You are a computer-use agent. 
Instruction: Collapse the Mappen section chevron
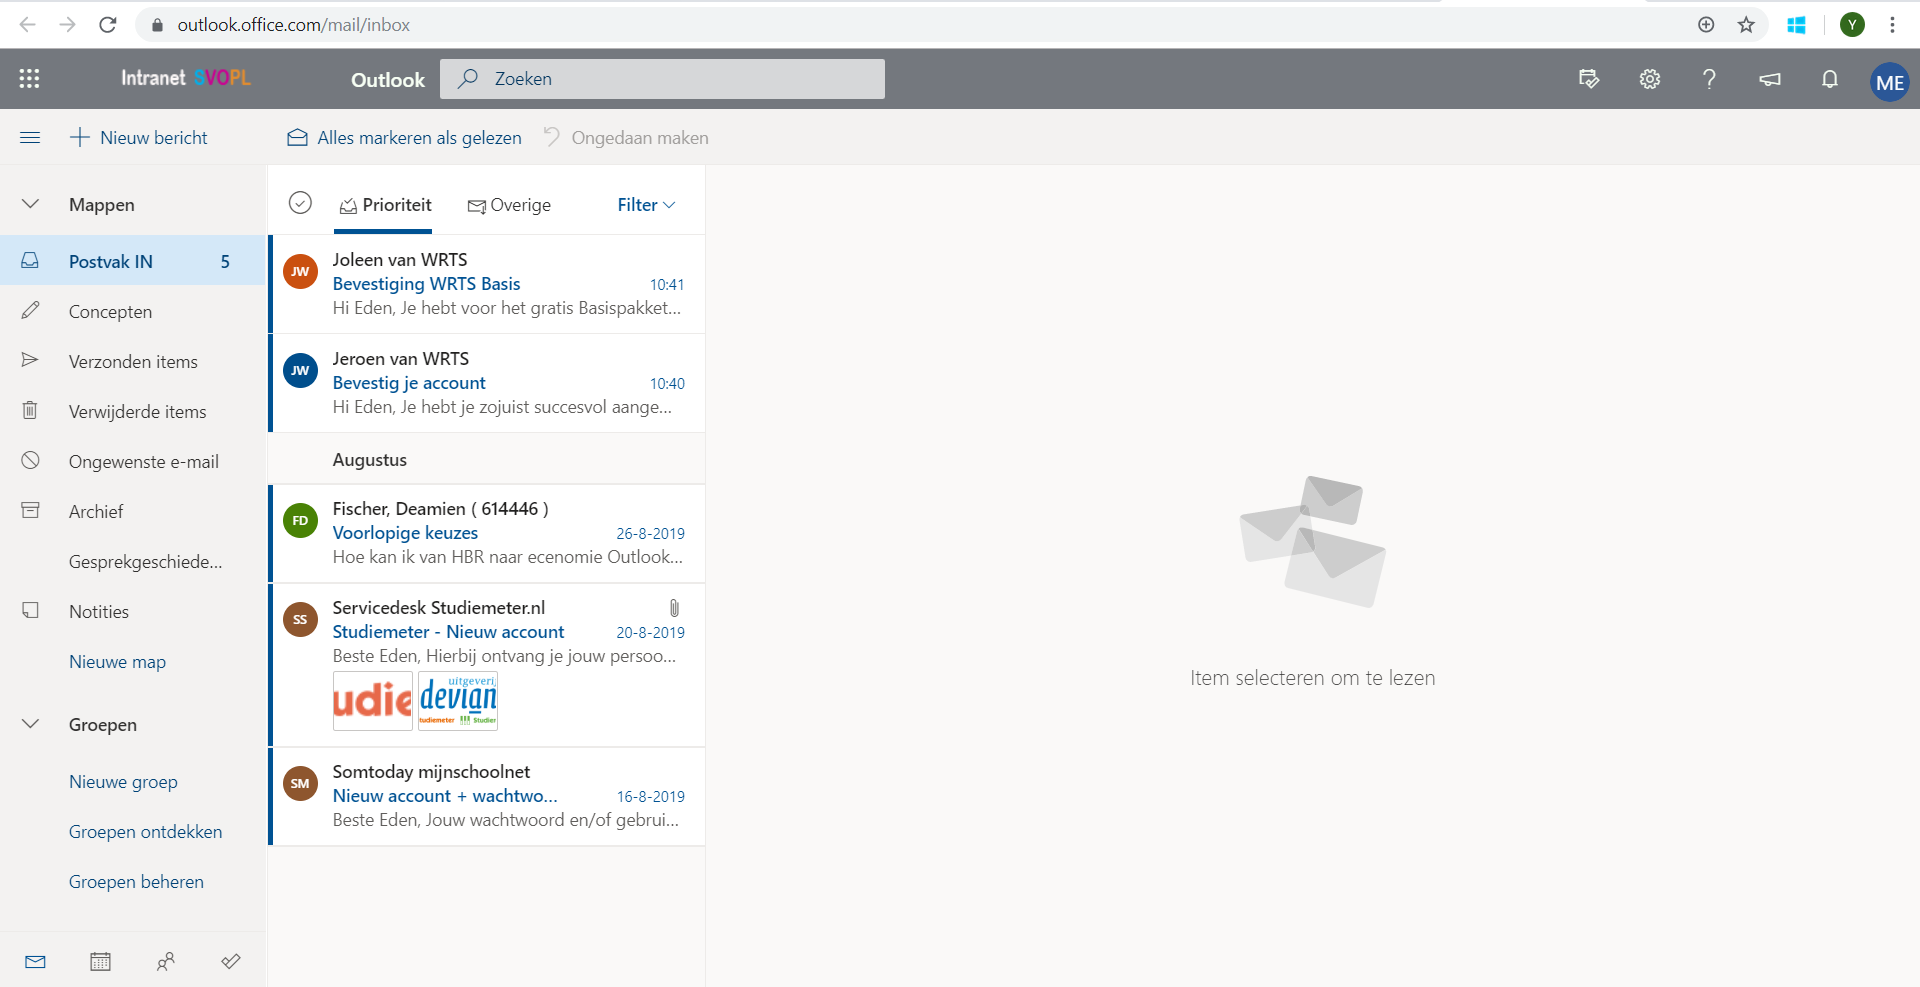30,204
